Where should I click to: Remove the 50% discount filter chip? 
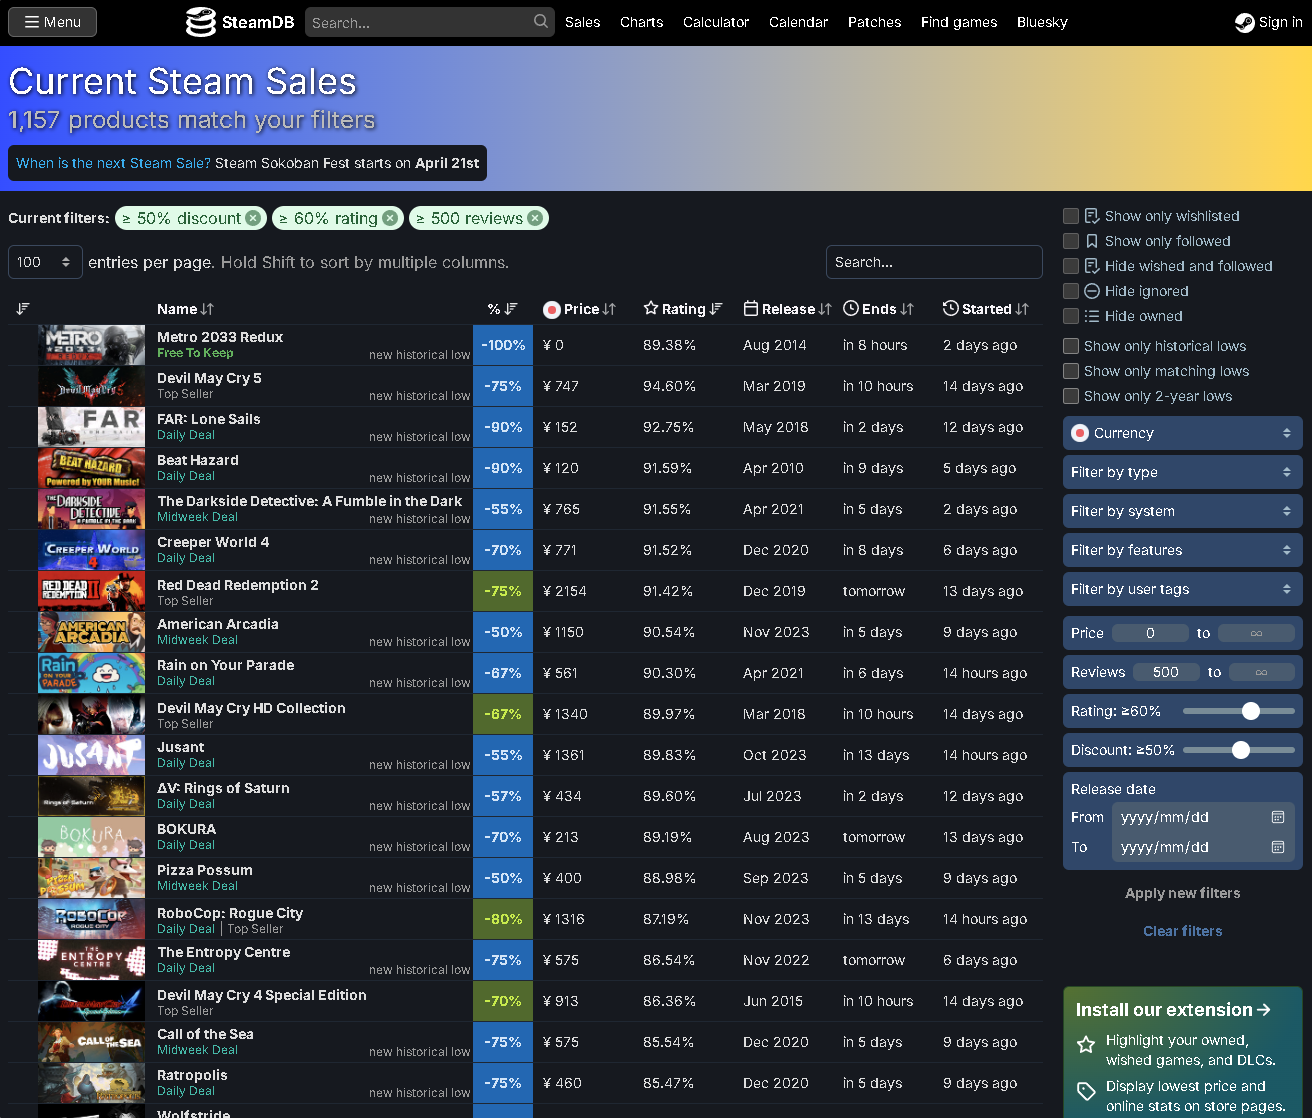click(253, 218)
